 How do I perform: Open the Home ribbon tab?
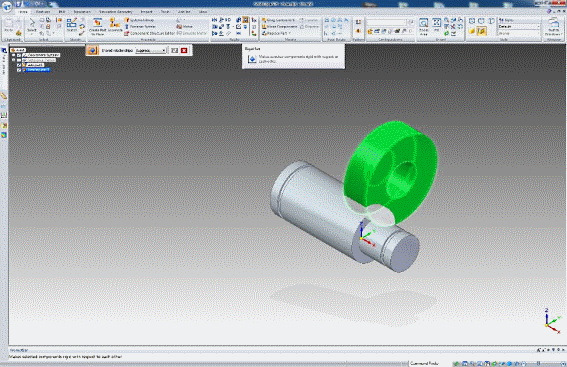(x=23, y=12)
